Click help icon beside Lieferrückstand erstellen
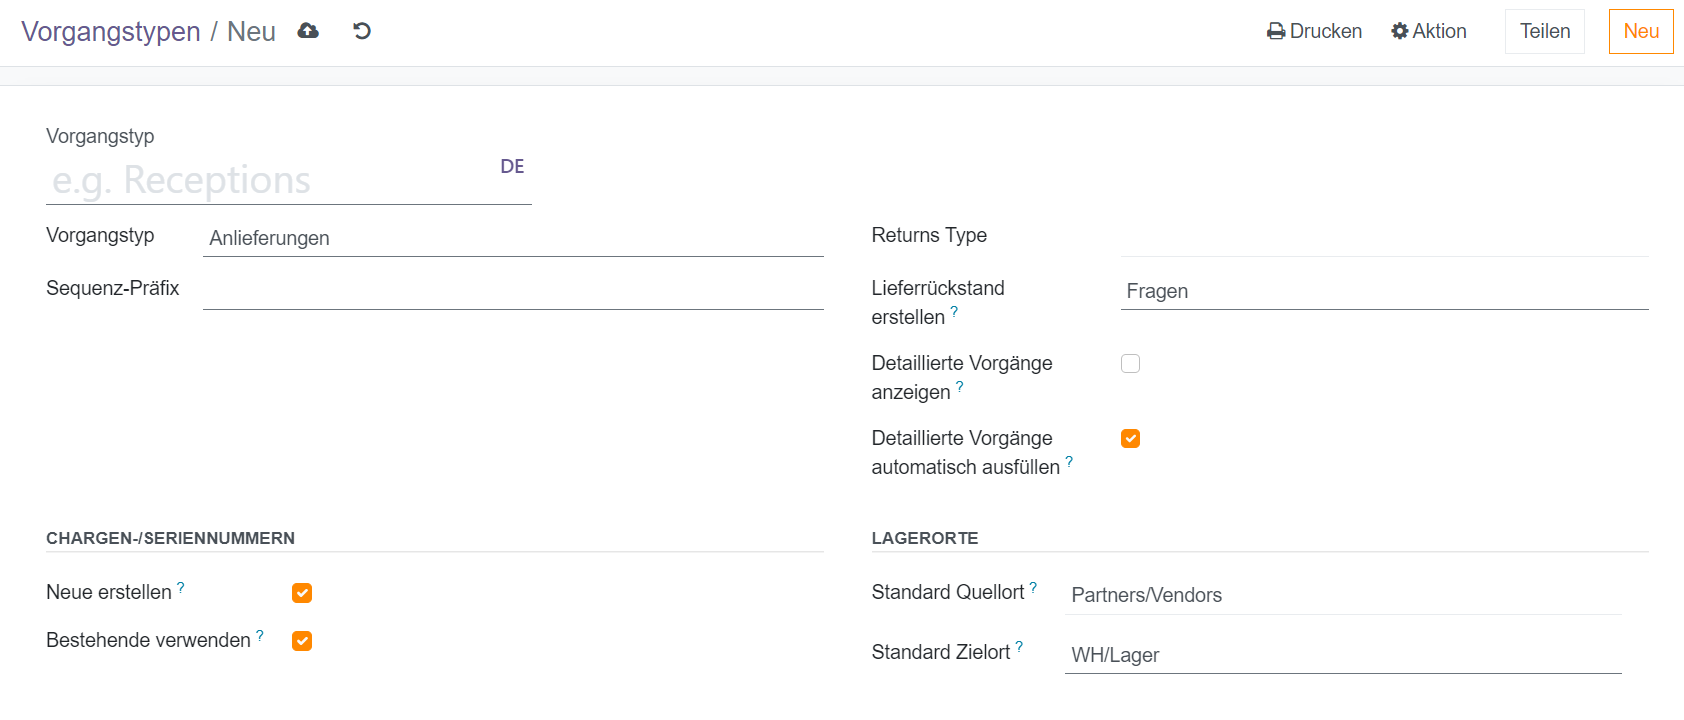The width and height of the screenshot is (1684, 720). (x=954, y=312)
